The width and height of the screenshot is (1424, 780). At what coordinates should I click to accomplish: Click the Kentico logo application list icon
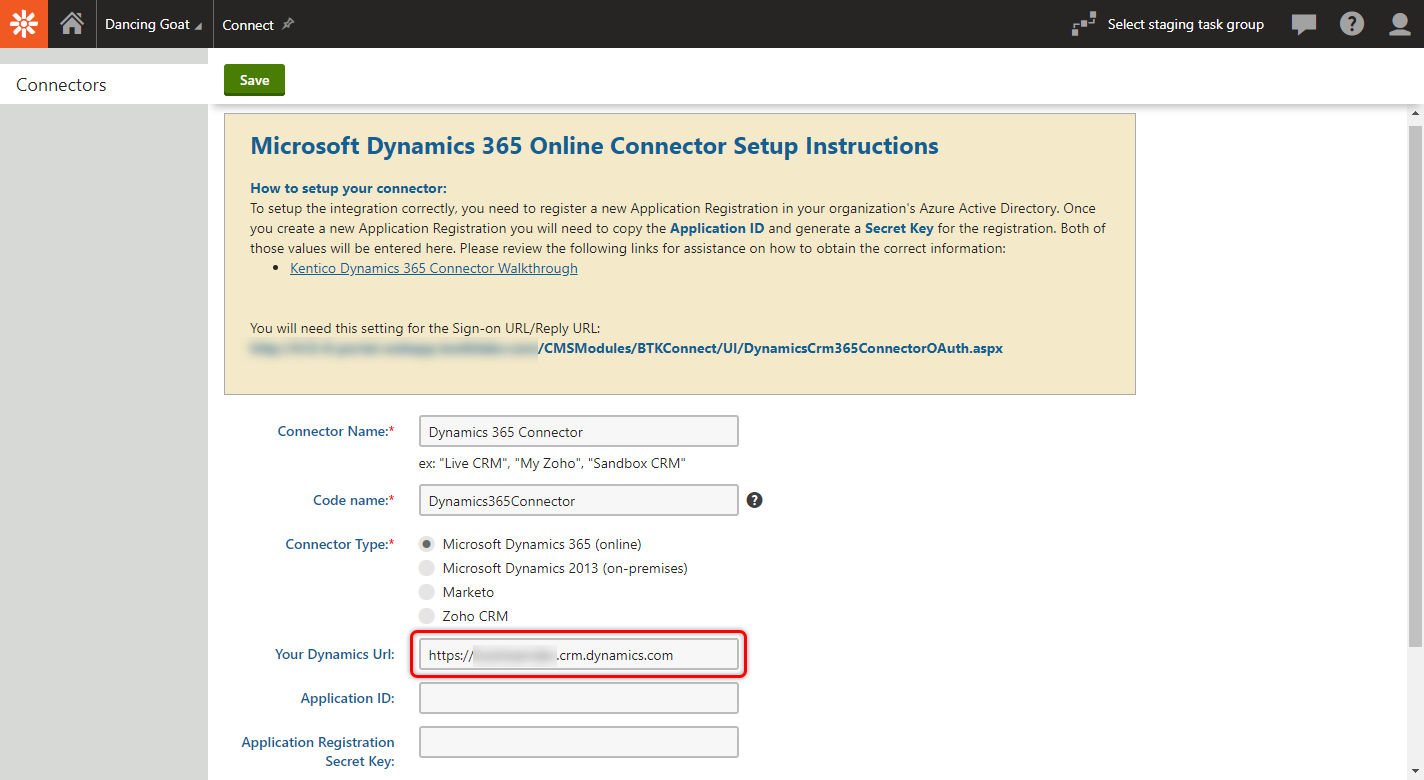click(24, 24)
